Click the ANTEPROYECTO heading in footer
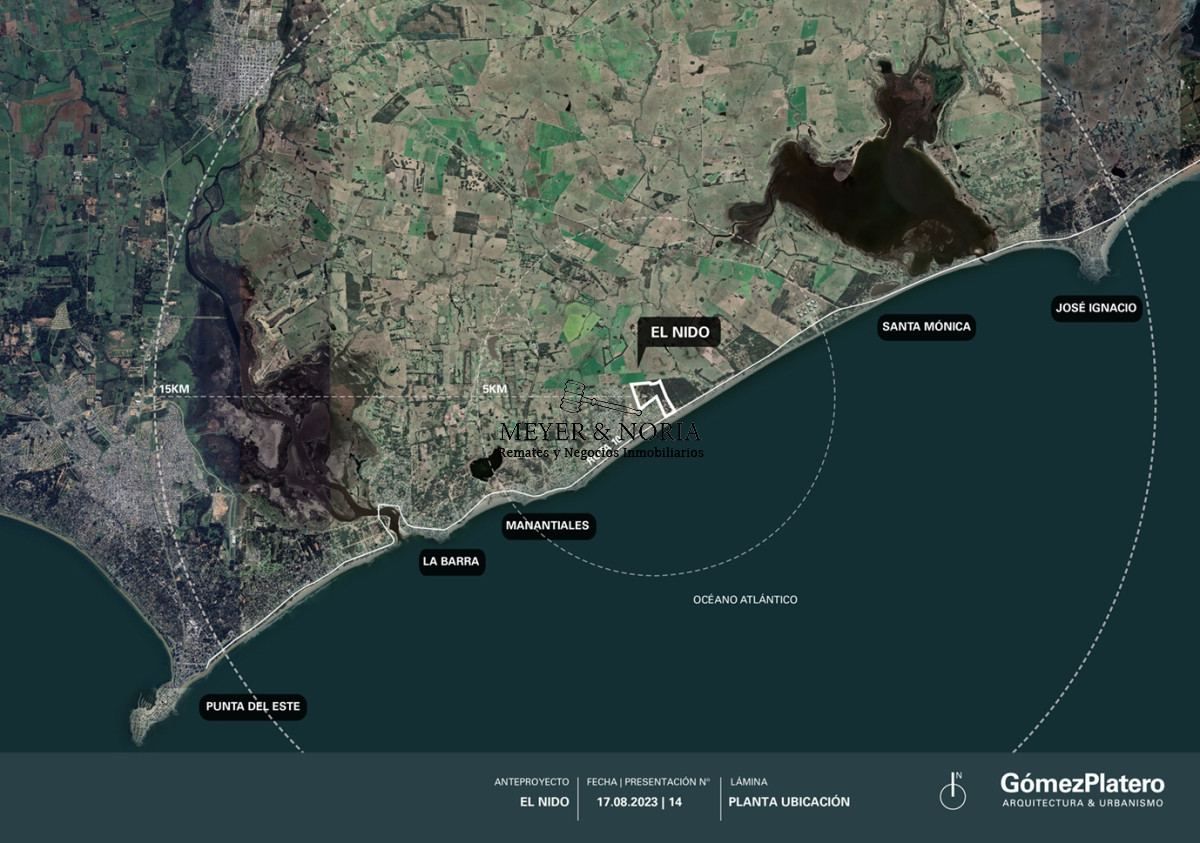The image size is (1200, 843). 532,781
